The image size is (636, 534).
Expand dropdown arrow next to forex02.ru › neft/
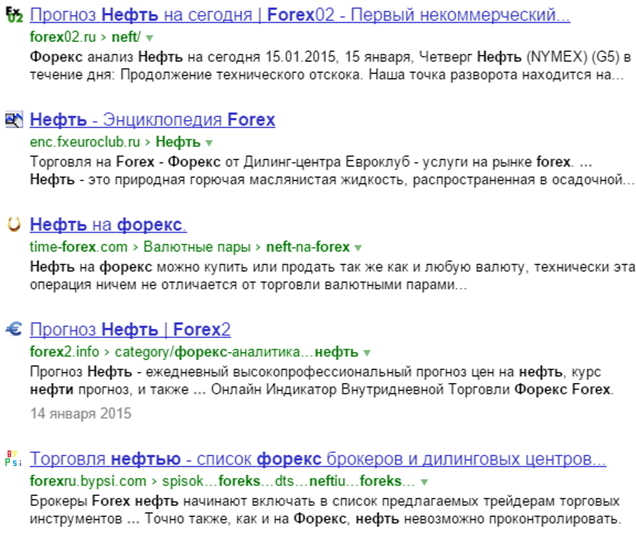coord(149,38)
